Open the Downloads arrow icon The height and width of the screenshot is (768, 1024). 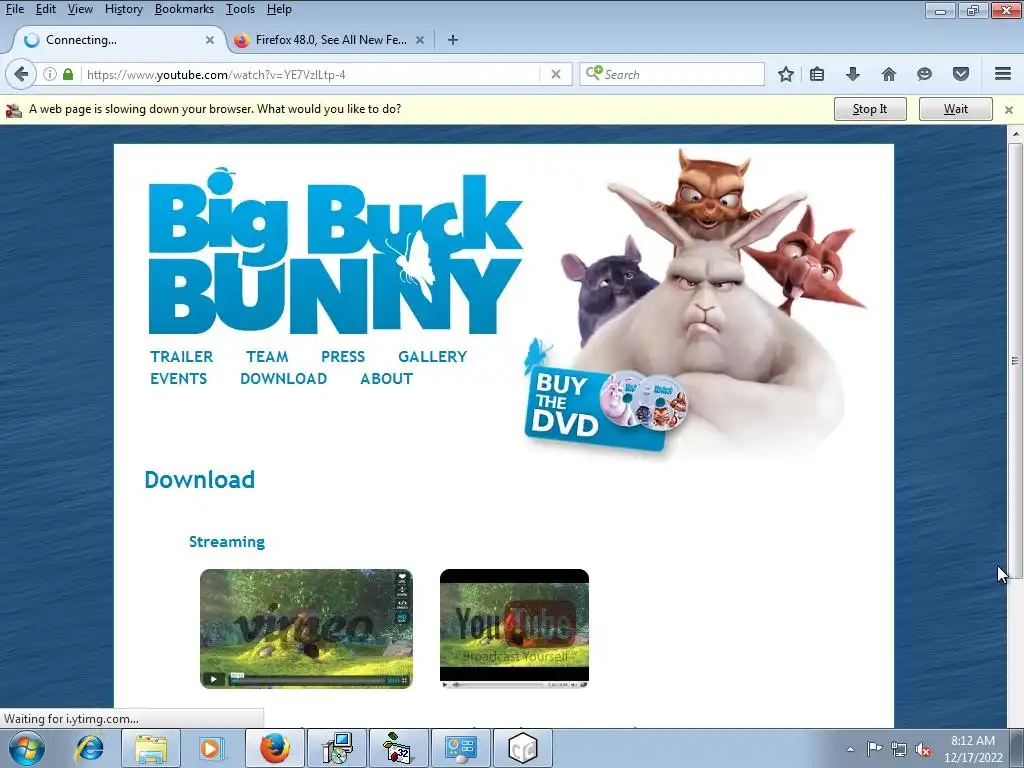coord(853,74)
